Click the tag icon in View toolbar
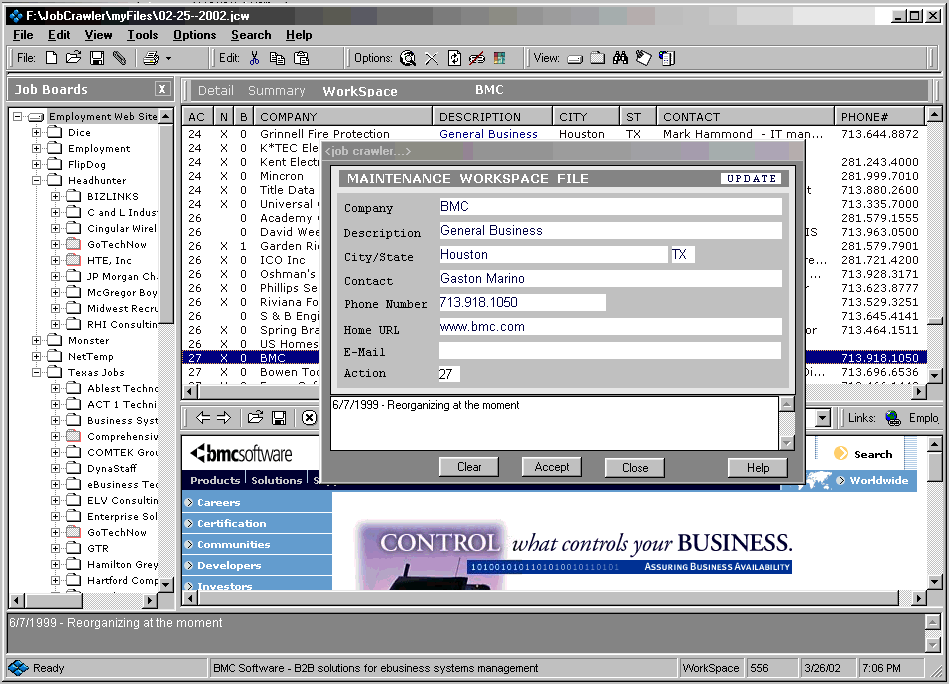 point(643,58)
